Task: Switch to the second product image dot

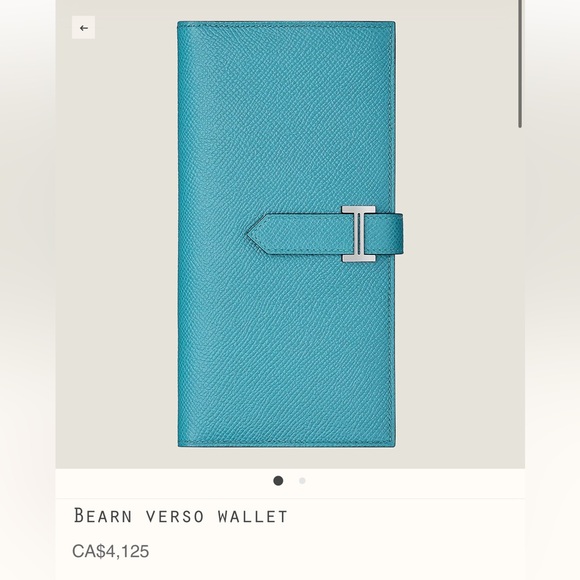Action: (x=302, y=480)
